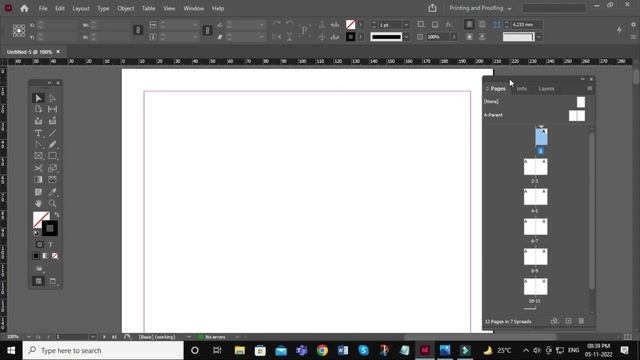Open Pages panel options menu
Viewport: 640px width, 360px height.
[x=589, y=88]
